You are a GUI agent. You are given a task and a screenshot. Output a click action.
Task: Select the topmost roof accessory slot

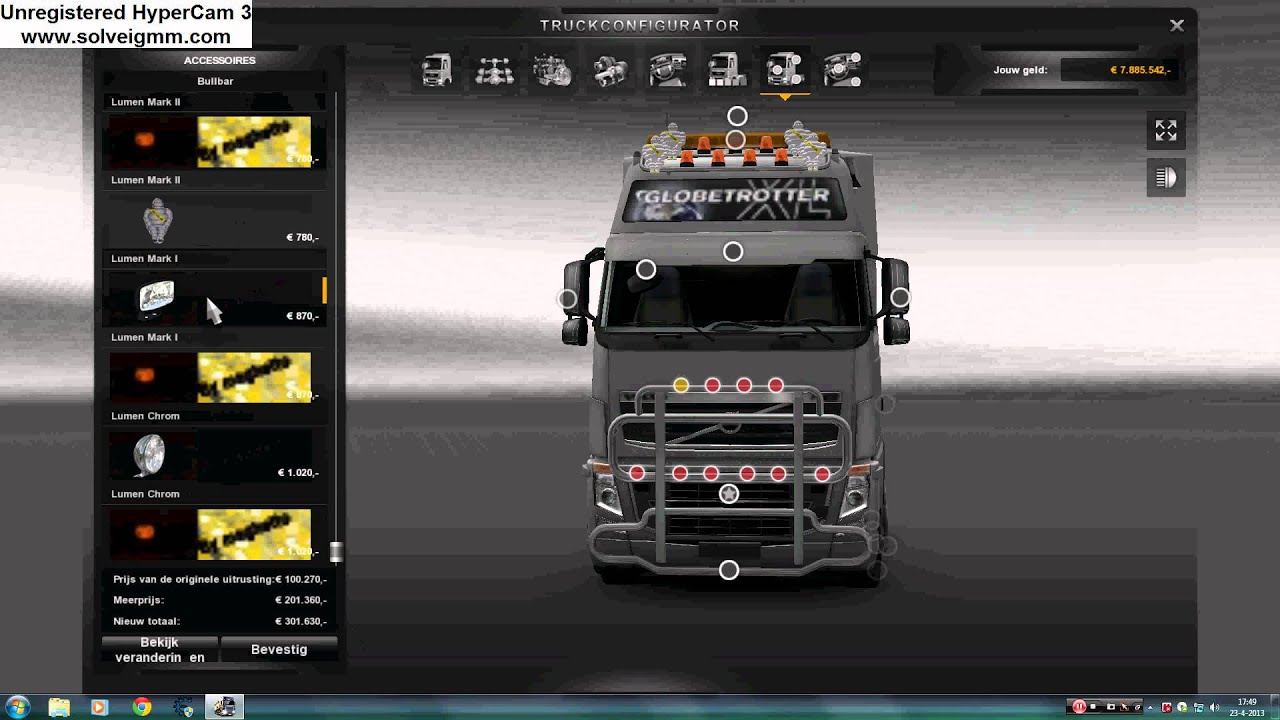(737, 116)
